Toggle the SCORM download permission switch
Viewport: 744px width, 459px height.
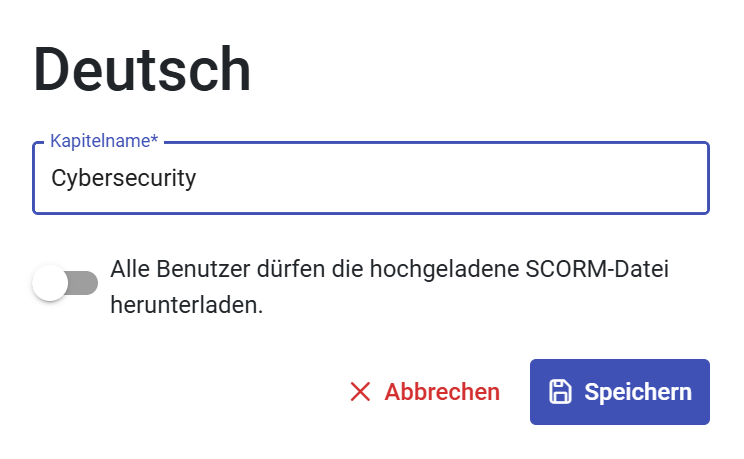(65, 284)
